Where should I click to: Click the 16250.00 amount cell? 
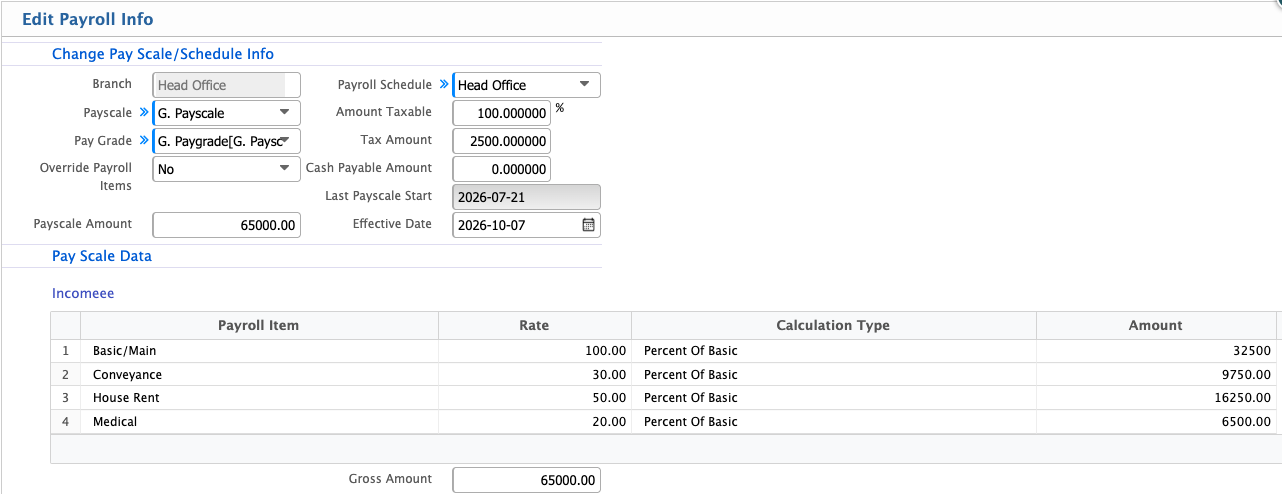pyautogui.click(x=1156, y=398)
